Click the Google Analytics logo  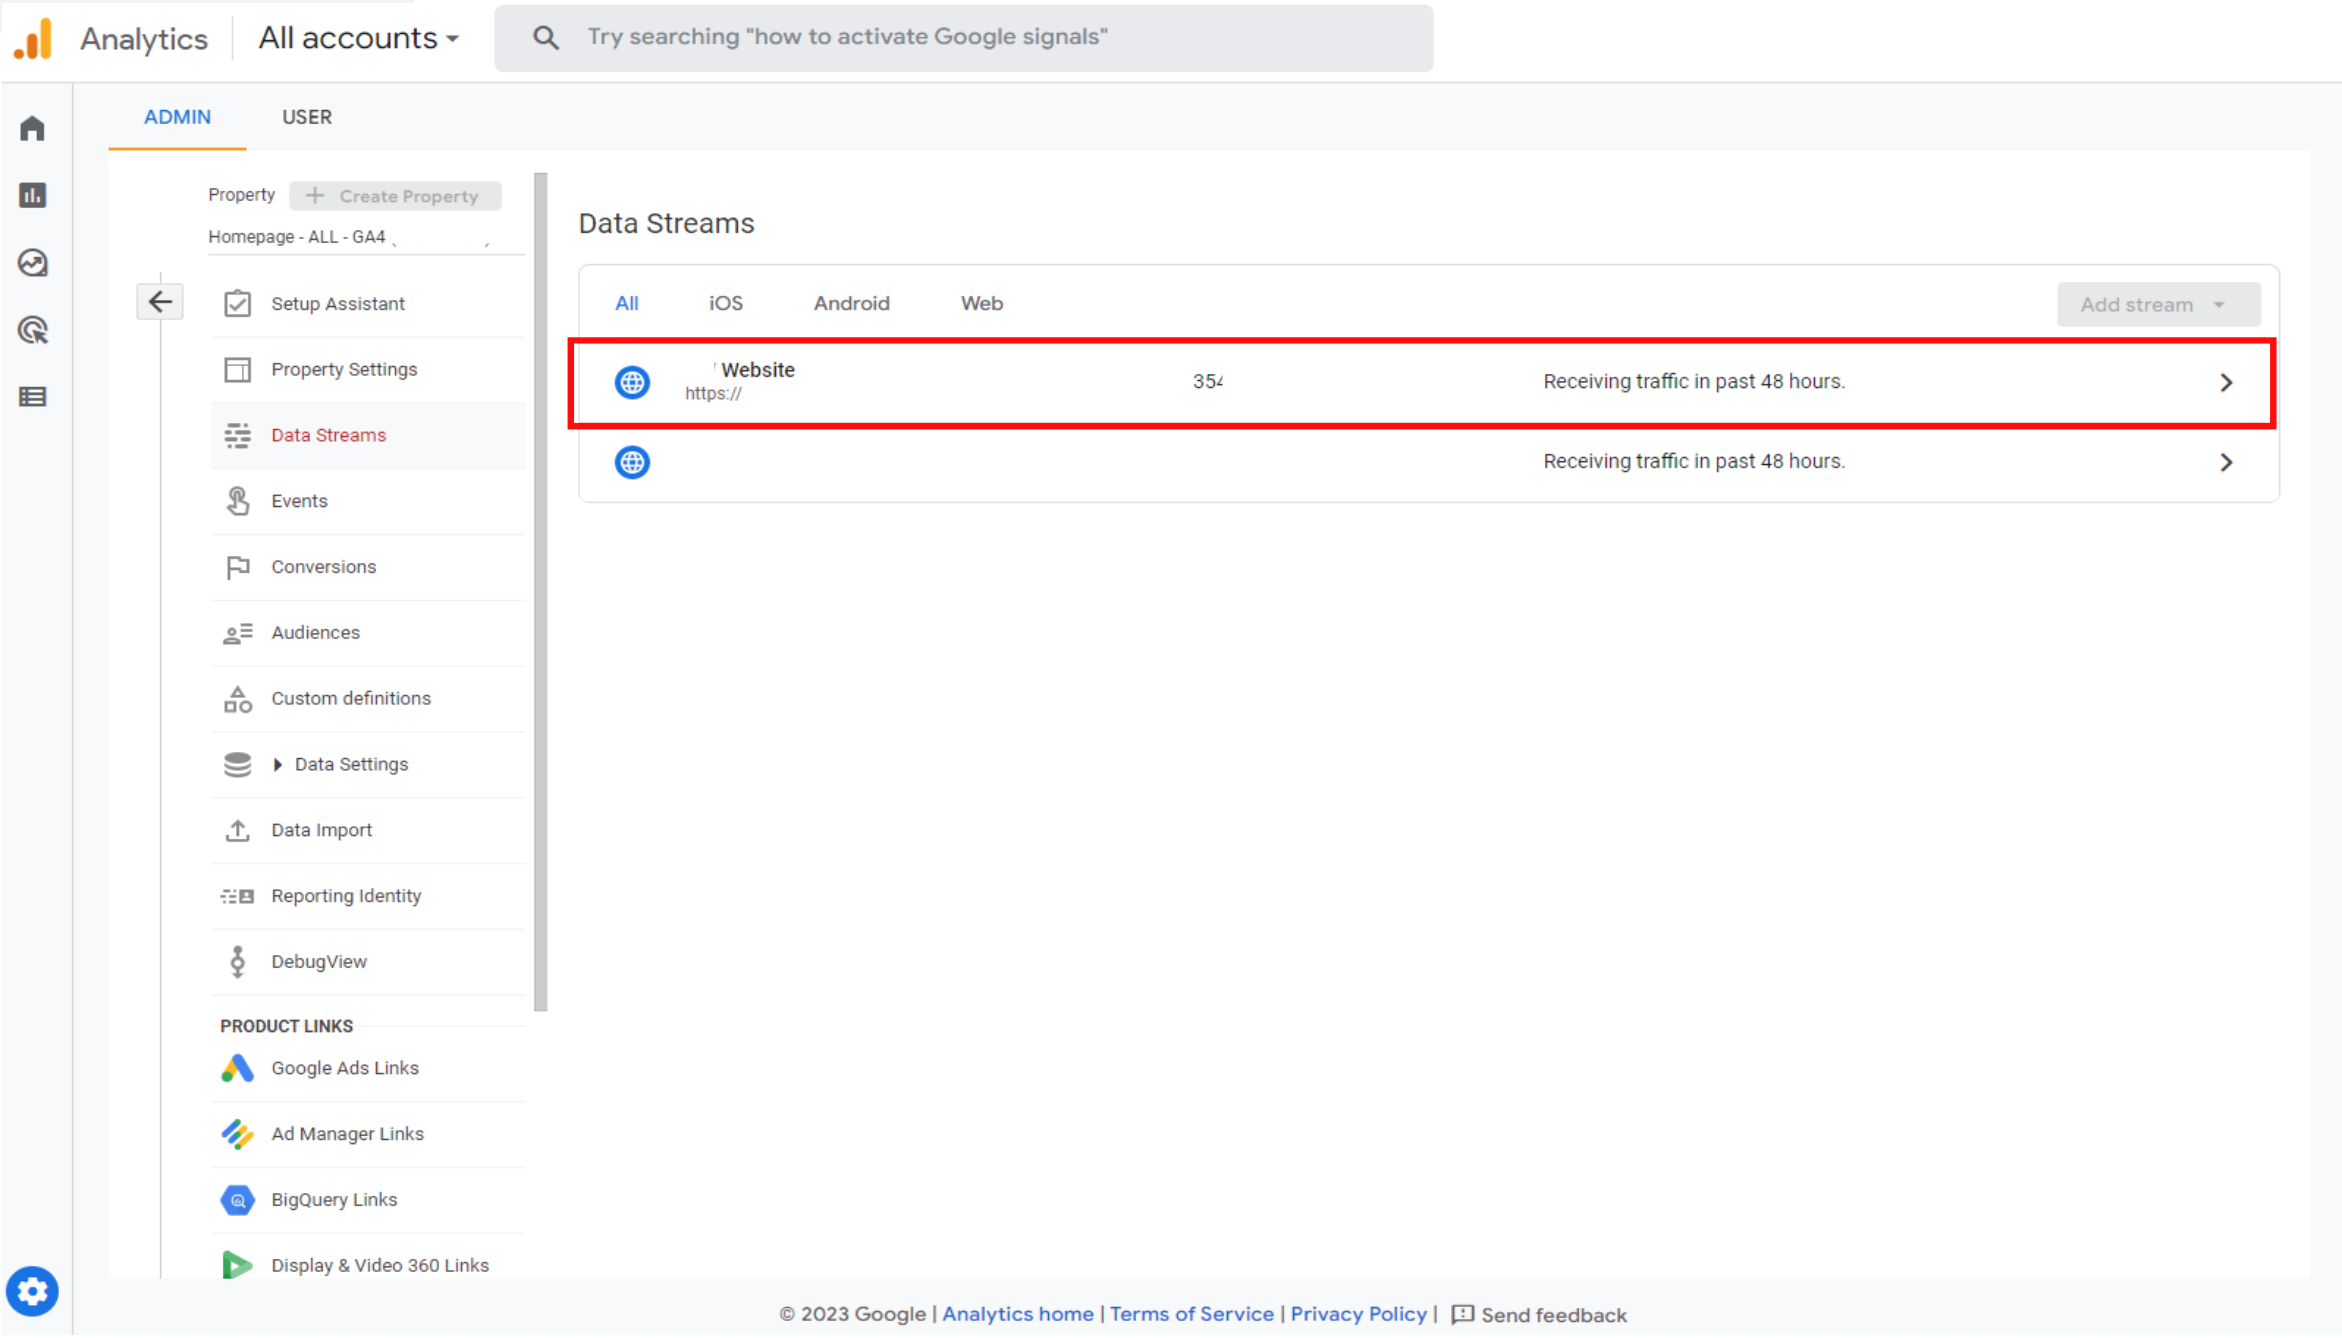pos(33,39)
